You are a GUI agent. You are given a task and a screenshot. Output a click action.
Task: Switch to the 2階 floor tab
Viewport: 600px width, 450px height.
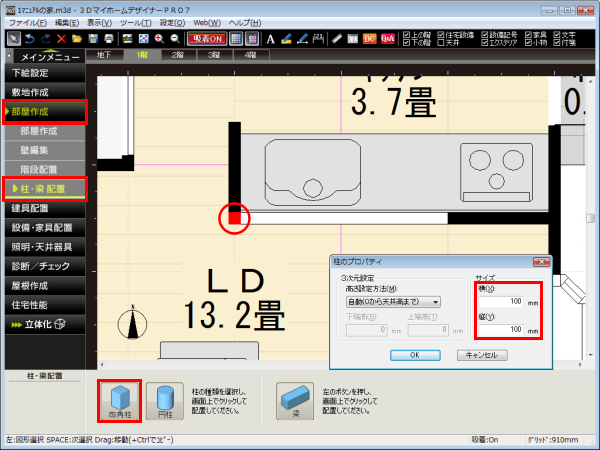click(x=177, y=55)
